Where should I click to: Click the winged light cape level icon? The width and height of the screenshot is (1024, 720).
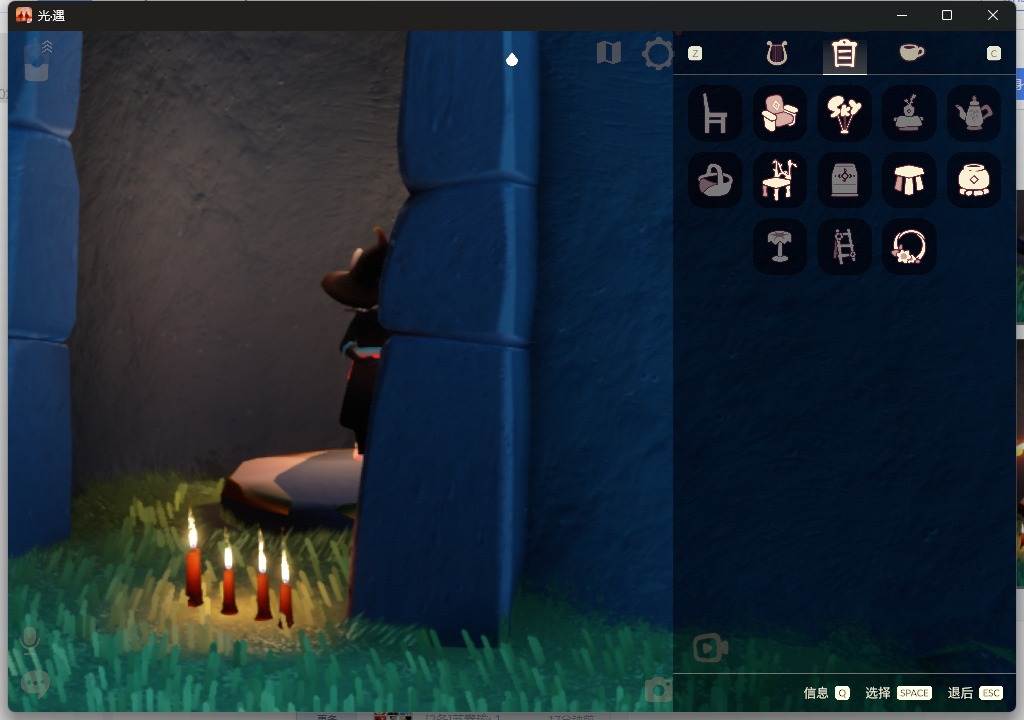(x=38, y=61)
